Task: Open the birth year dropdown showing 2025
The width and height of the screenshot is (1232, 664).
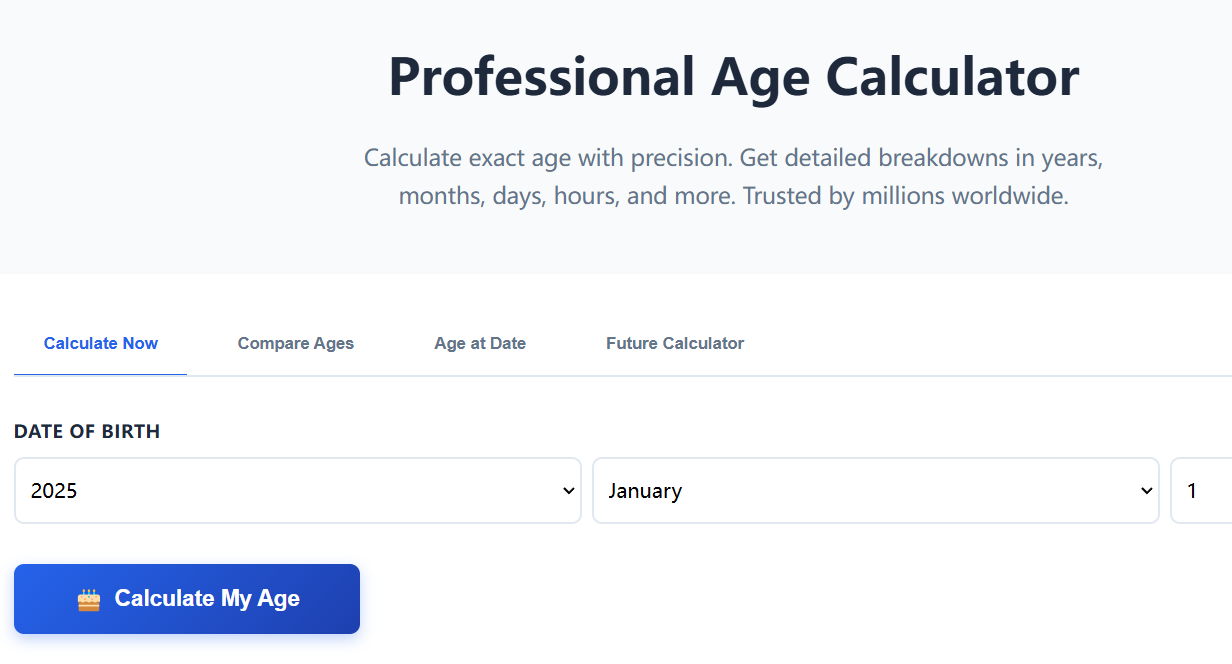Action: coord(297,490)
